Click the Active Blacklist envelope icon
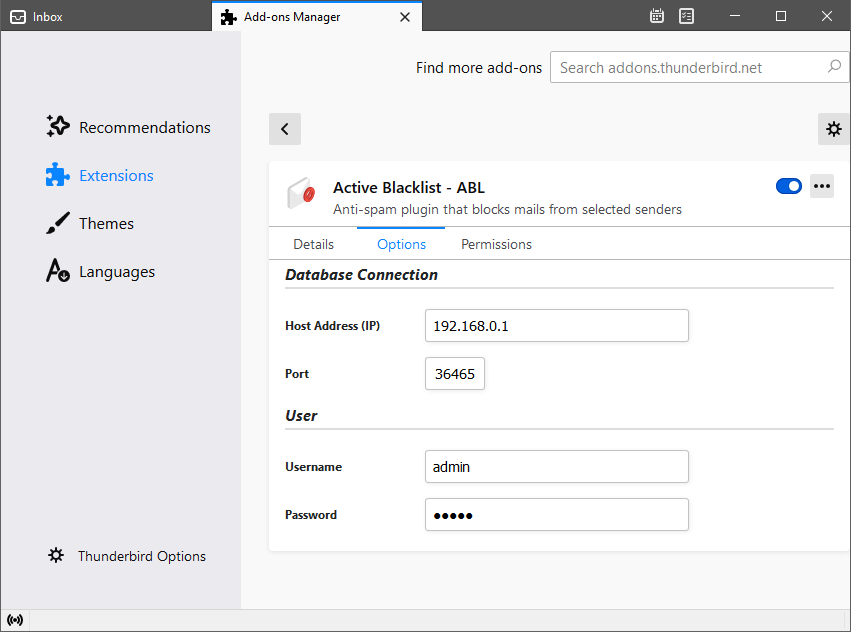 point(301,193)
